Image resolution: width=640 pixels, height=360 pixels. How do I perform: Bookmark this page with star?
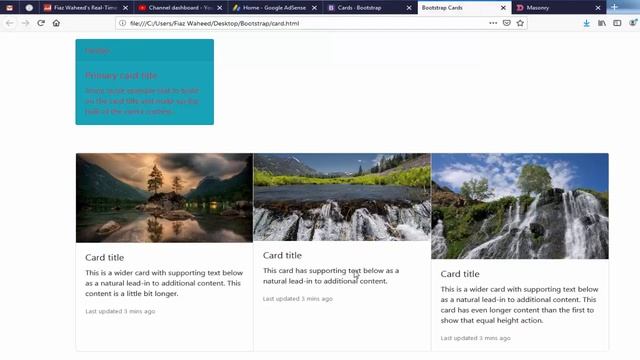point(520,23)
